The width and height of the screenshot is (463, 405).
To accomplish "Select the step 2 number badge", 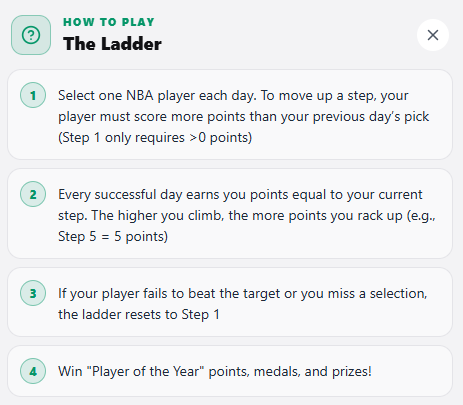I will 33,194.
